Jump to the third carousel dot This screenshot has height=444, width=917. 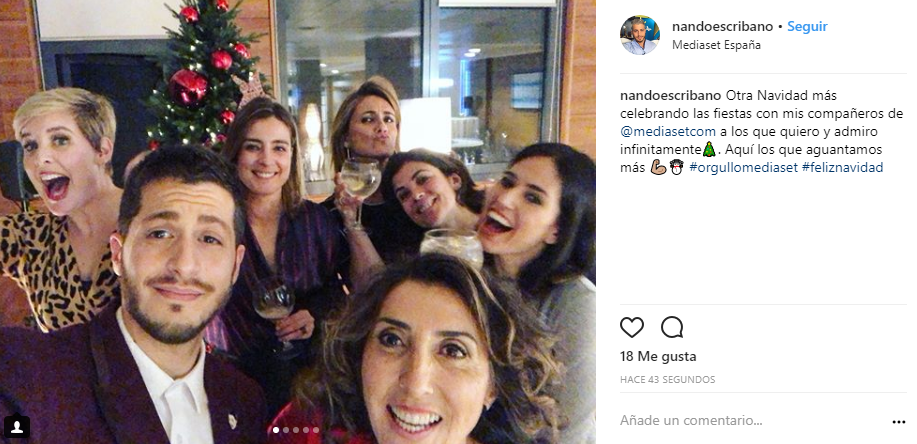[x=295, y=430]
